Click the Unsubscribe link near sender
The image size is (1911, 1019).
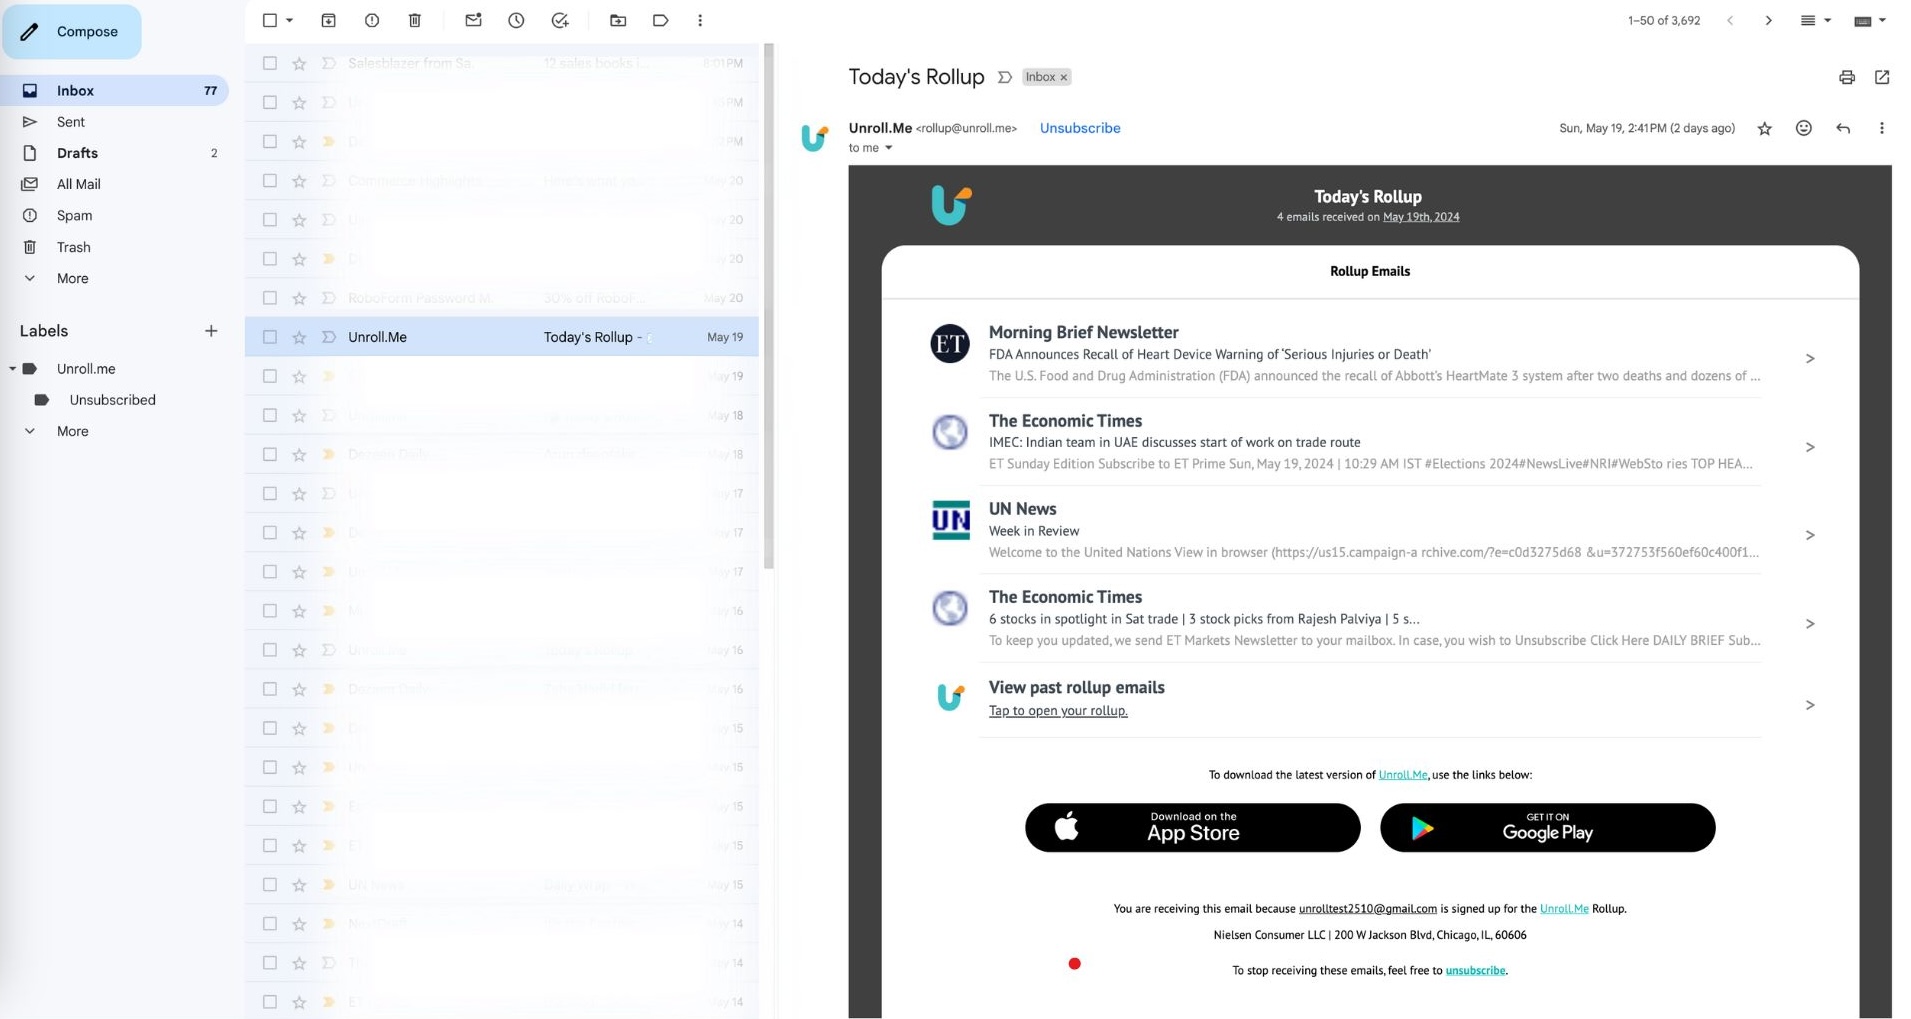[x=1080, y=128]
